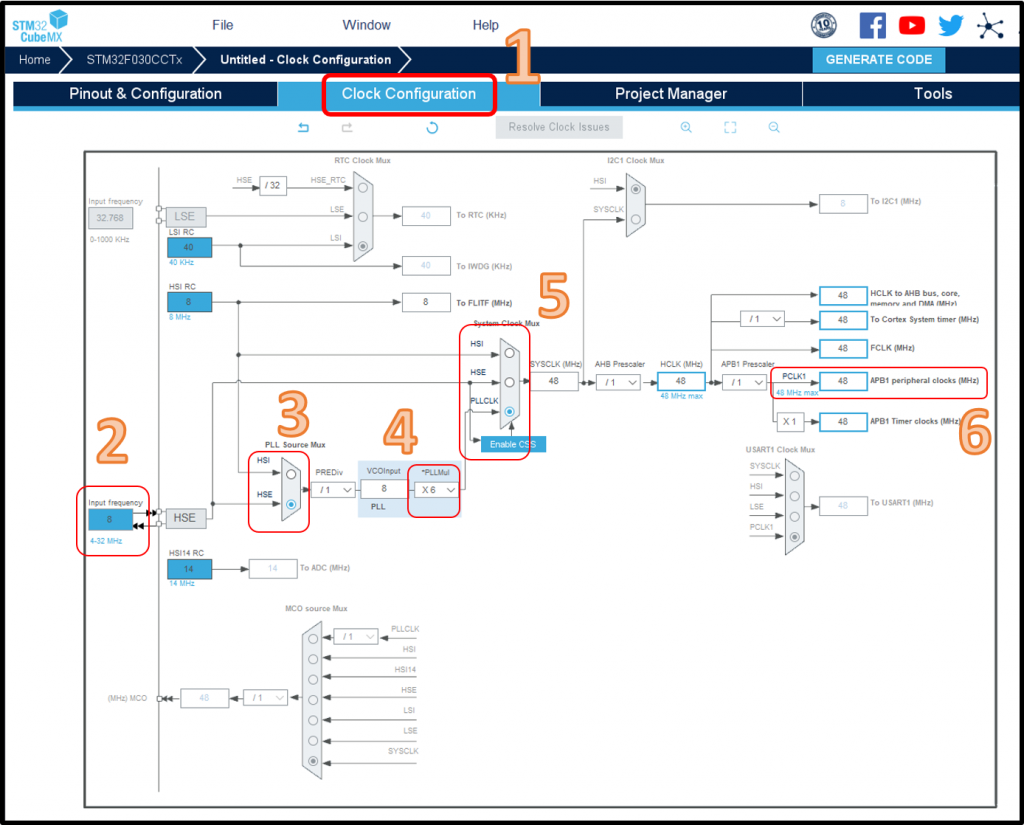The image size is (1024, 825).
Task: Select HSE on System Clock Mux
Action: (509, 382)
